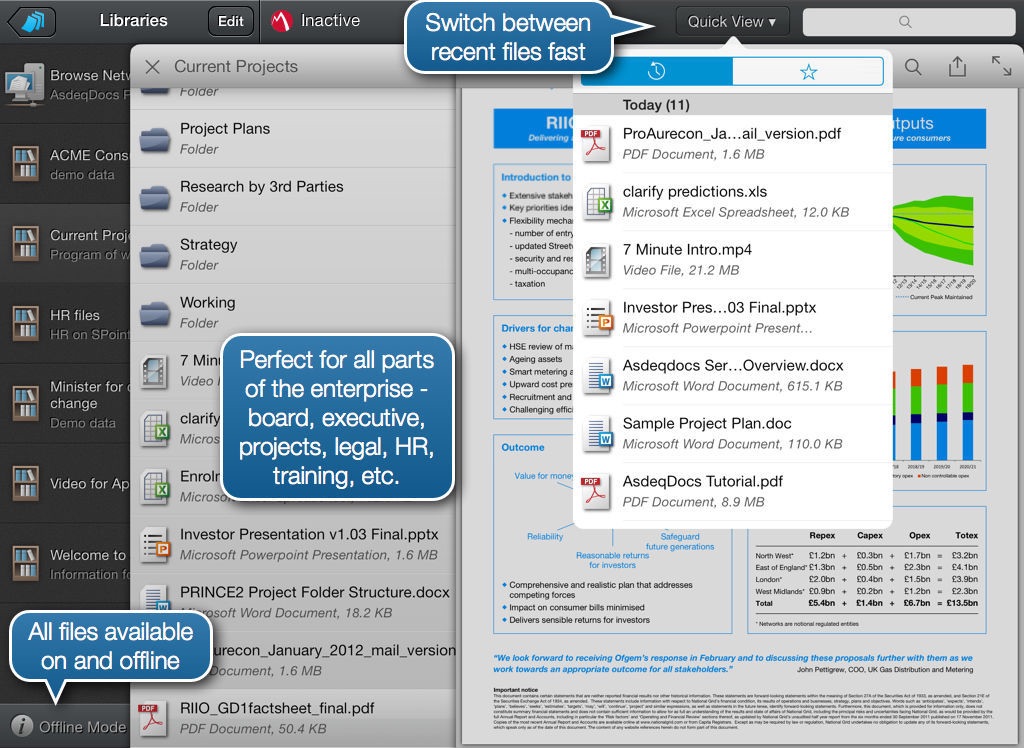The width and height of the screenshot is (1024, 748).
Task: Click PDF icon beside AsdeqDocs Tutorial.pdf
Action: click(x=597, y=492)
